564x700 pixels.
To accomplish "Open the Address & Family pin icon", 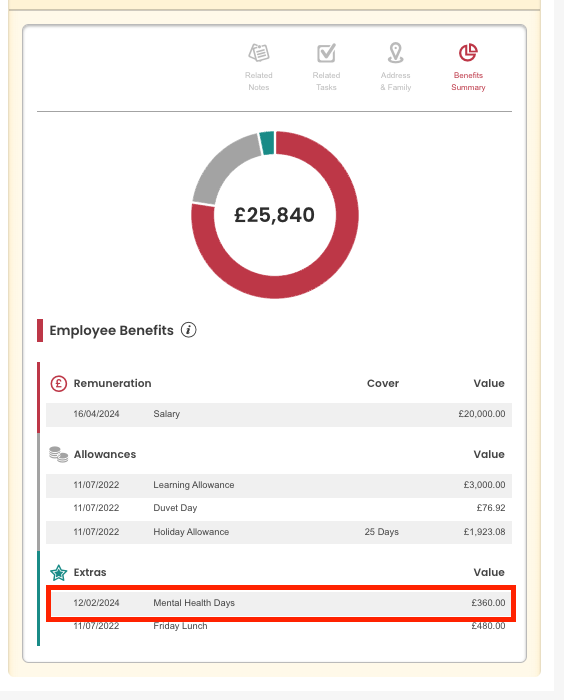I will [396, 53].
